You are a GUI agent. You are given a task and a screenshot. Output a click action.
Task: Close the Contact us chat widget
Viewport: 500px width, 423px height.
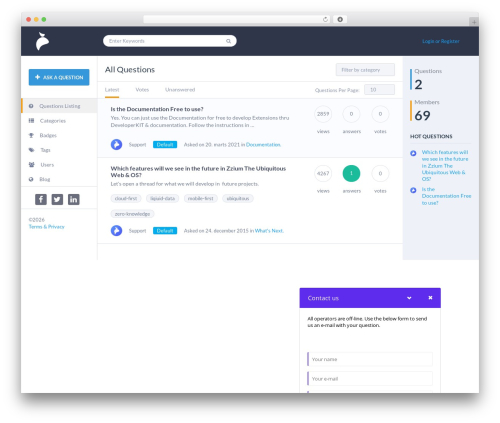tap(430, 298)
